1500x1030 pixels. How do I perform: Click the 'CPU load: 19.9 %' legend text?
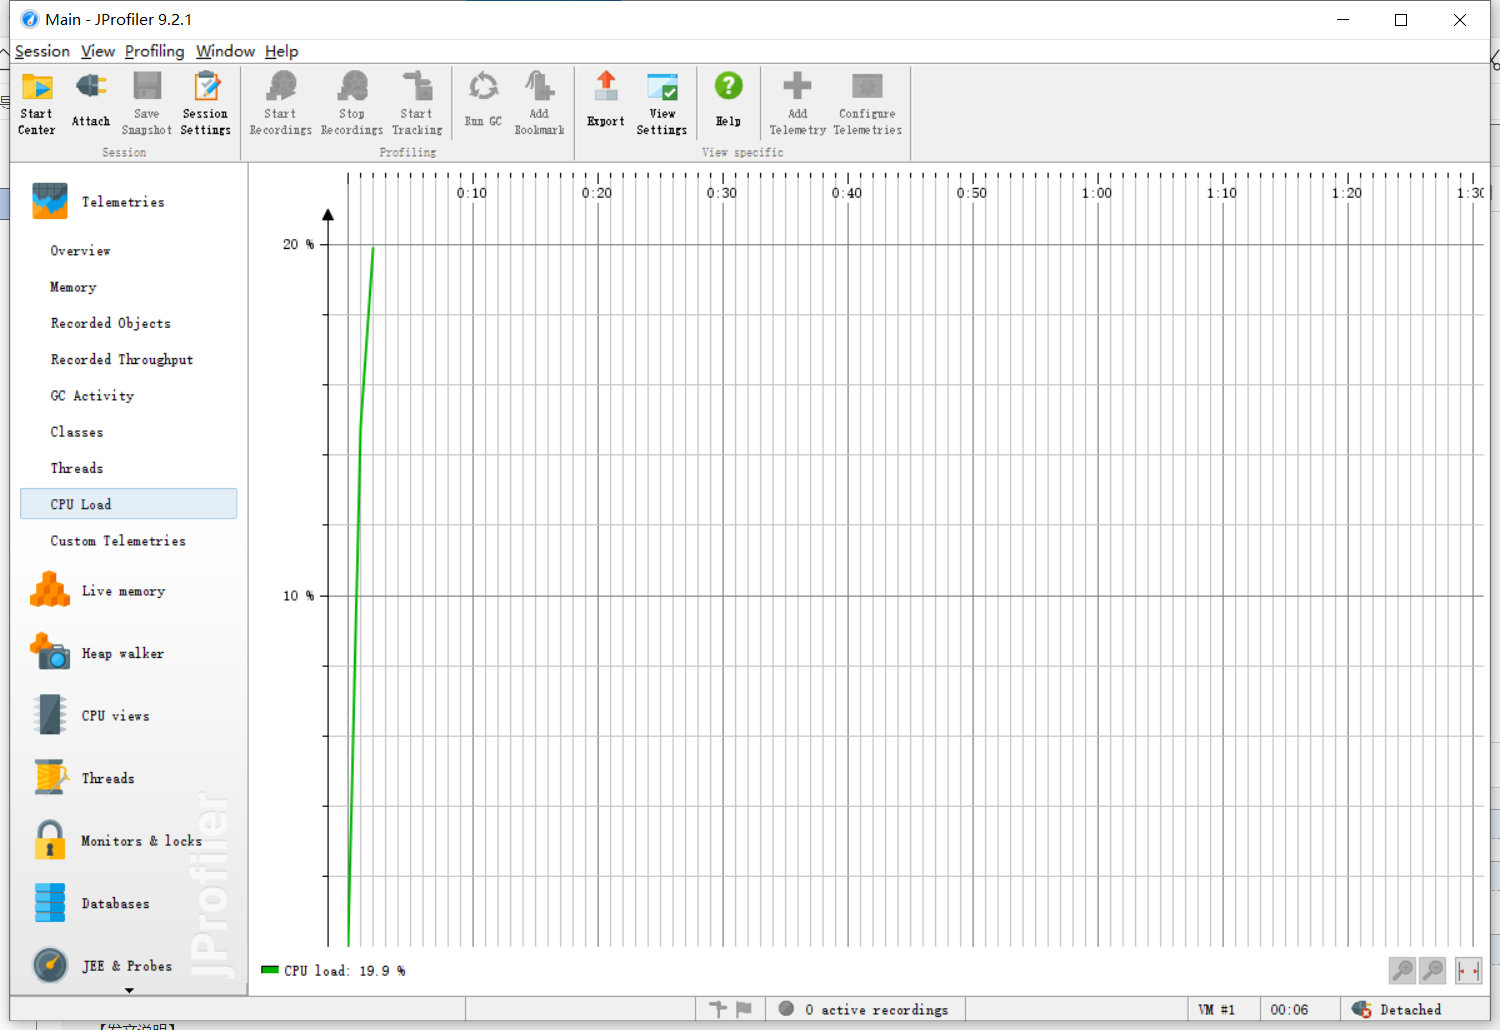click(x=345, y=971)
